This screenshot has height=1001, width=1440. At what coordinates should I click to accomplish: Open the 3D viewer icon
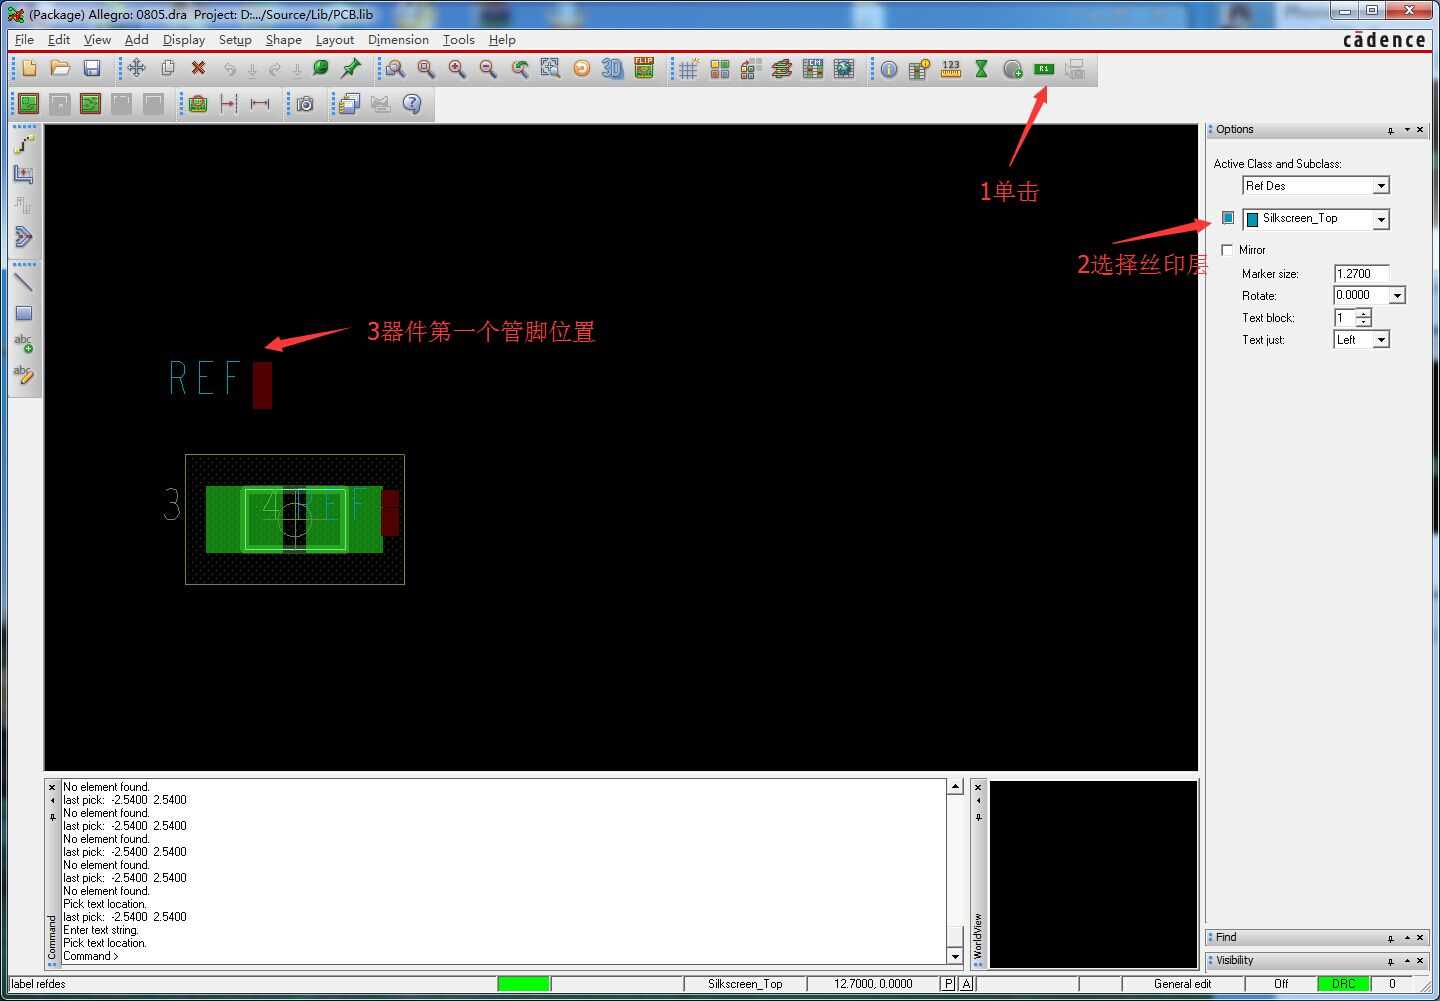click(x=612, y=69)
